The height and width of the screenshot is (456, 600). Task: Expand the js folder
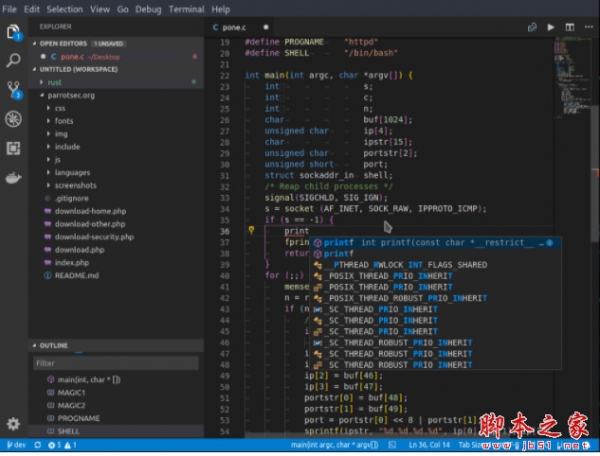pyautogui.click(x=116, y=160)
